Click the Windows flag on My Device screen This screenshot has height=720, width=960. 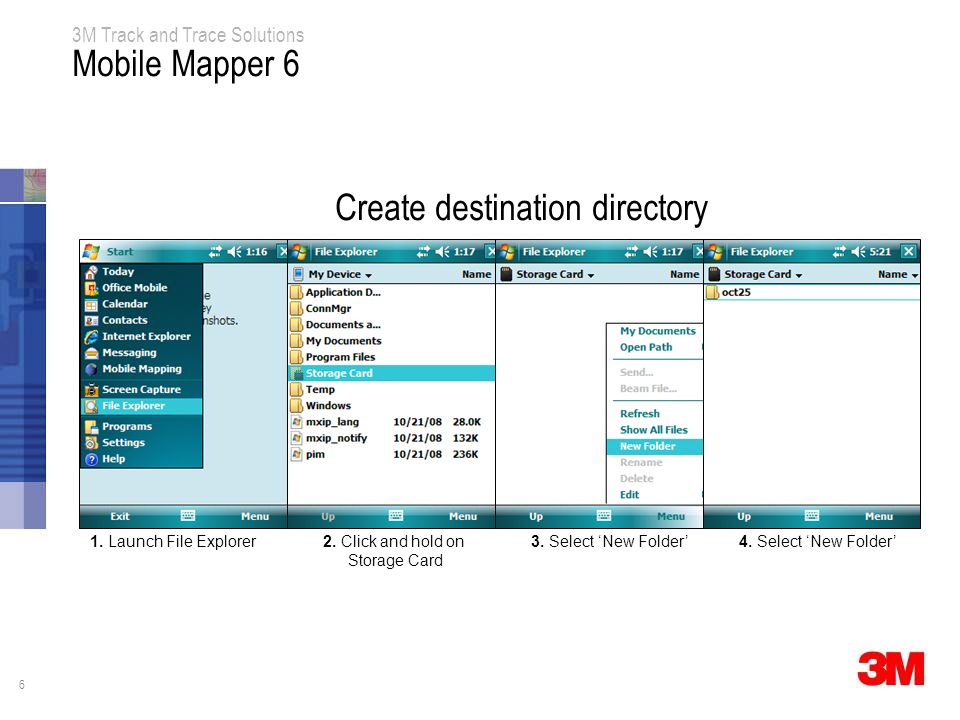click(x=299, y=252)
